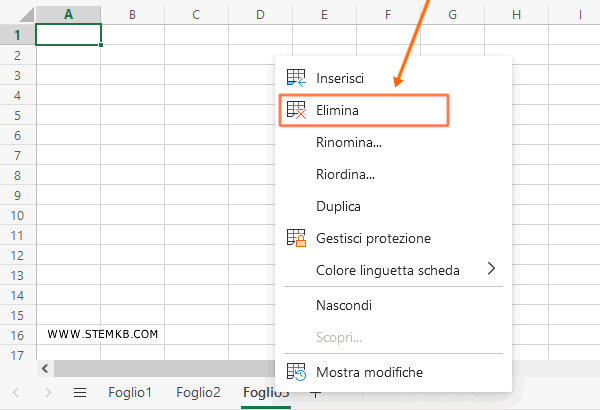Select Duplica to copy the sheet
Viewport: 600px width, 410px height.
click(x=393, y=206)
